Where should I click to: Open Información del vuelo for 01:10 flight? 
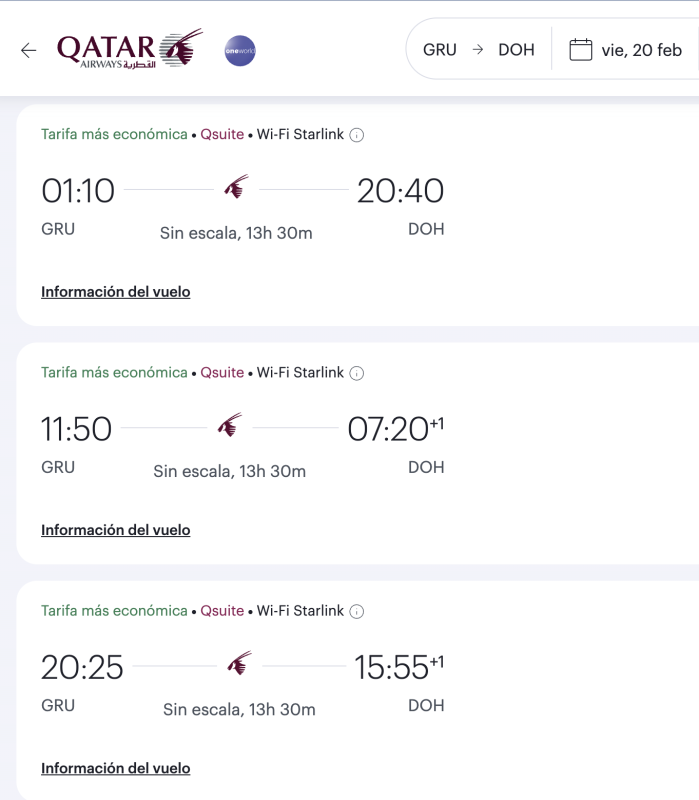point(115,292)
